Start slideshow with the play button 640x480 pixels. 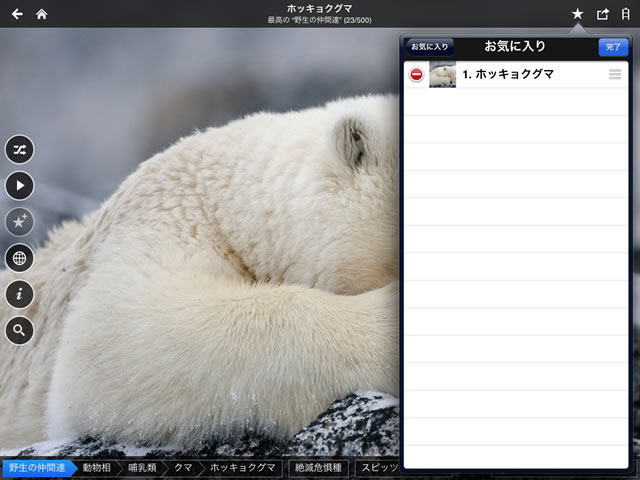click(19, 186)
